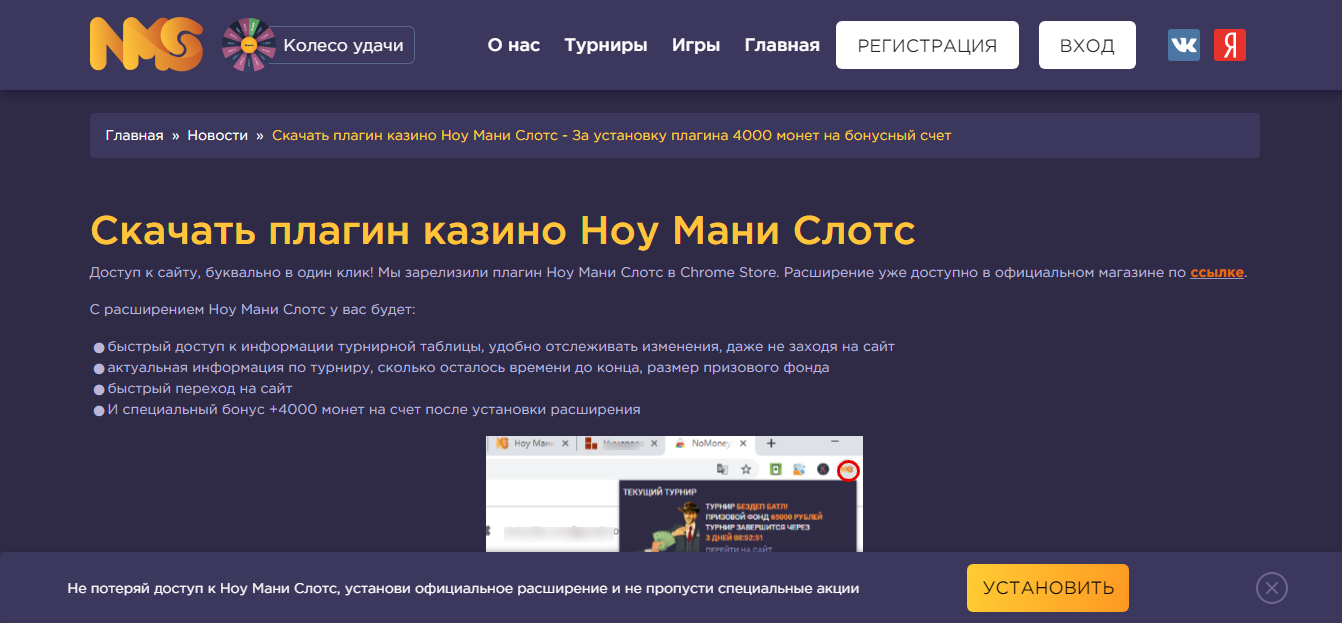Click the banner text Не потеряй доступ
Viewport: 1342px width, 623px height.
[463, 588]
